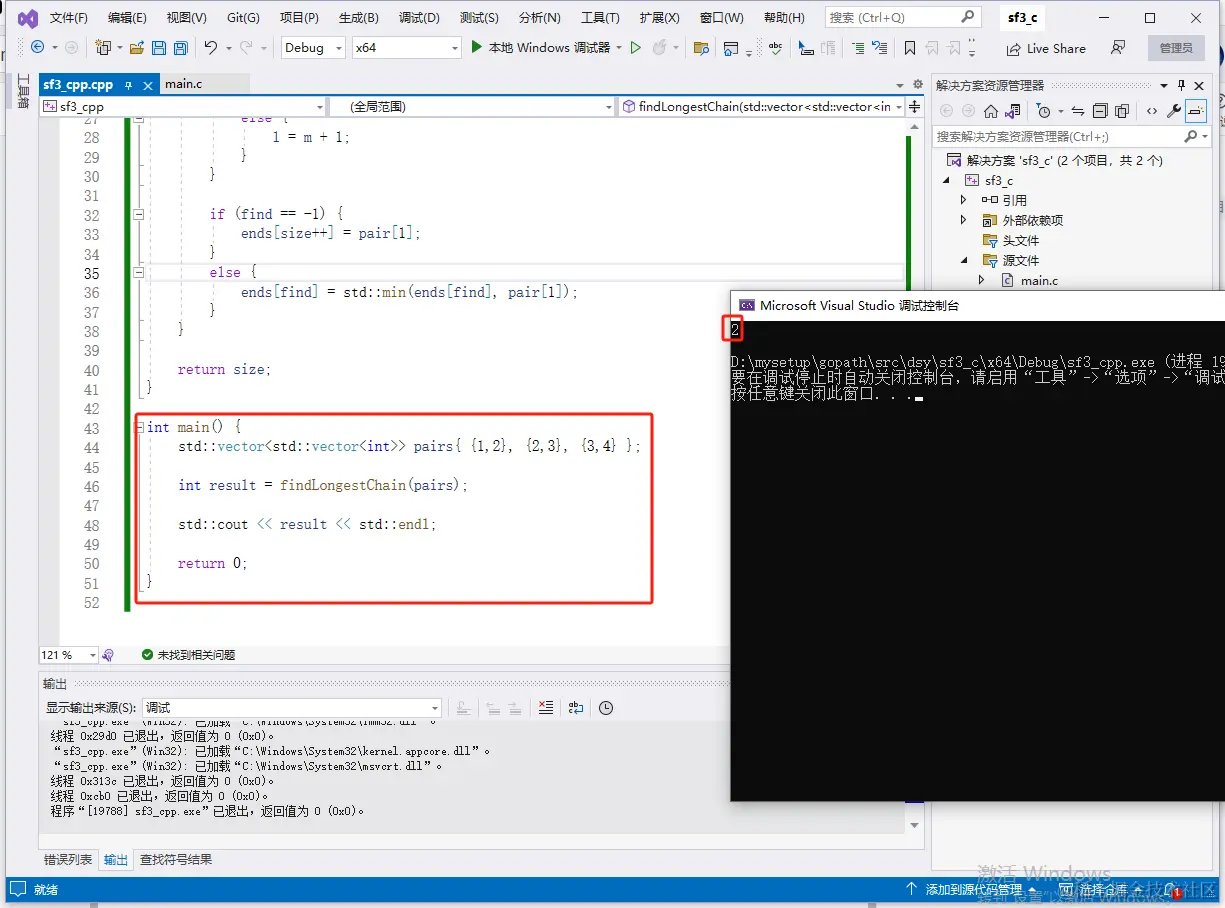Screen dimensions: 1225x908
Task: Click the save all icon
Action: coord(180,48)
